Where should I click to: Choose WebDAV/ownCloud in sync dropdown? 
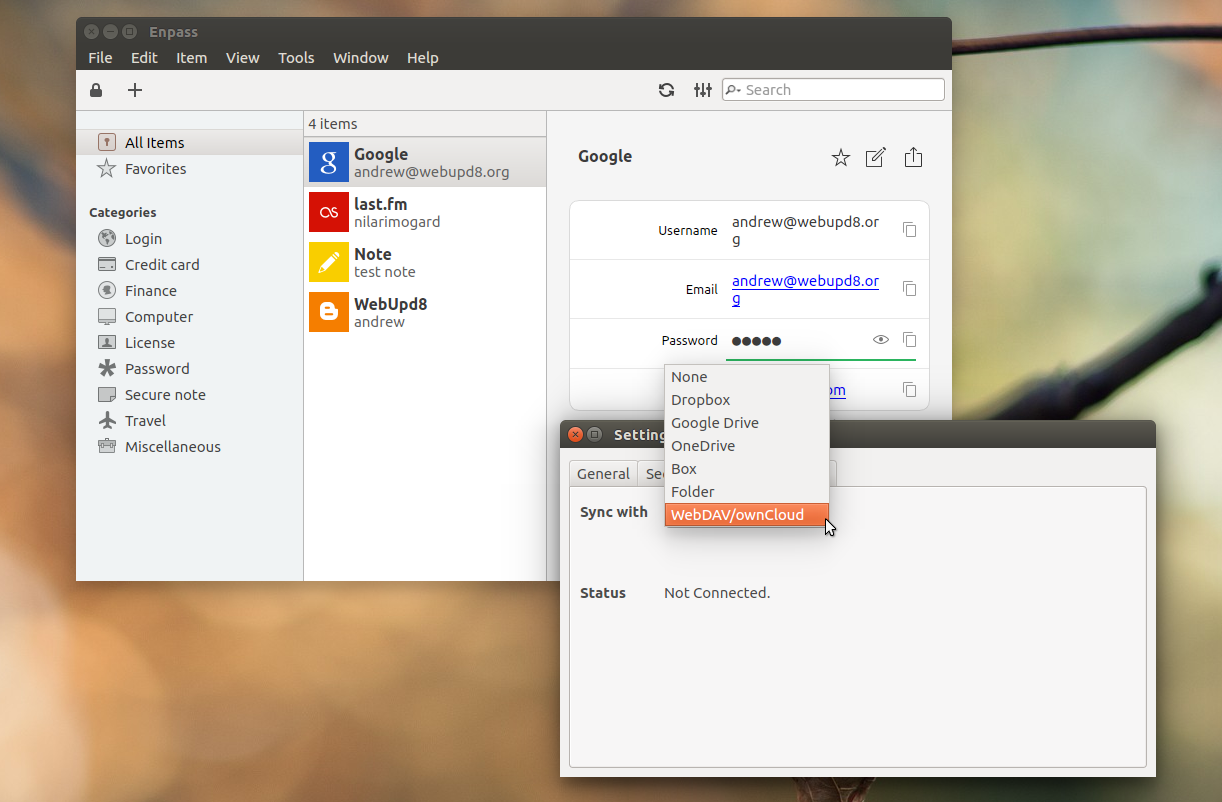pyautogui.click(x=747, y=515)
